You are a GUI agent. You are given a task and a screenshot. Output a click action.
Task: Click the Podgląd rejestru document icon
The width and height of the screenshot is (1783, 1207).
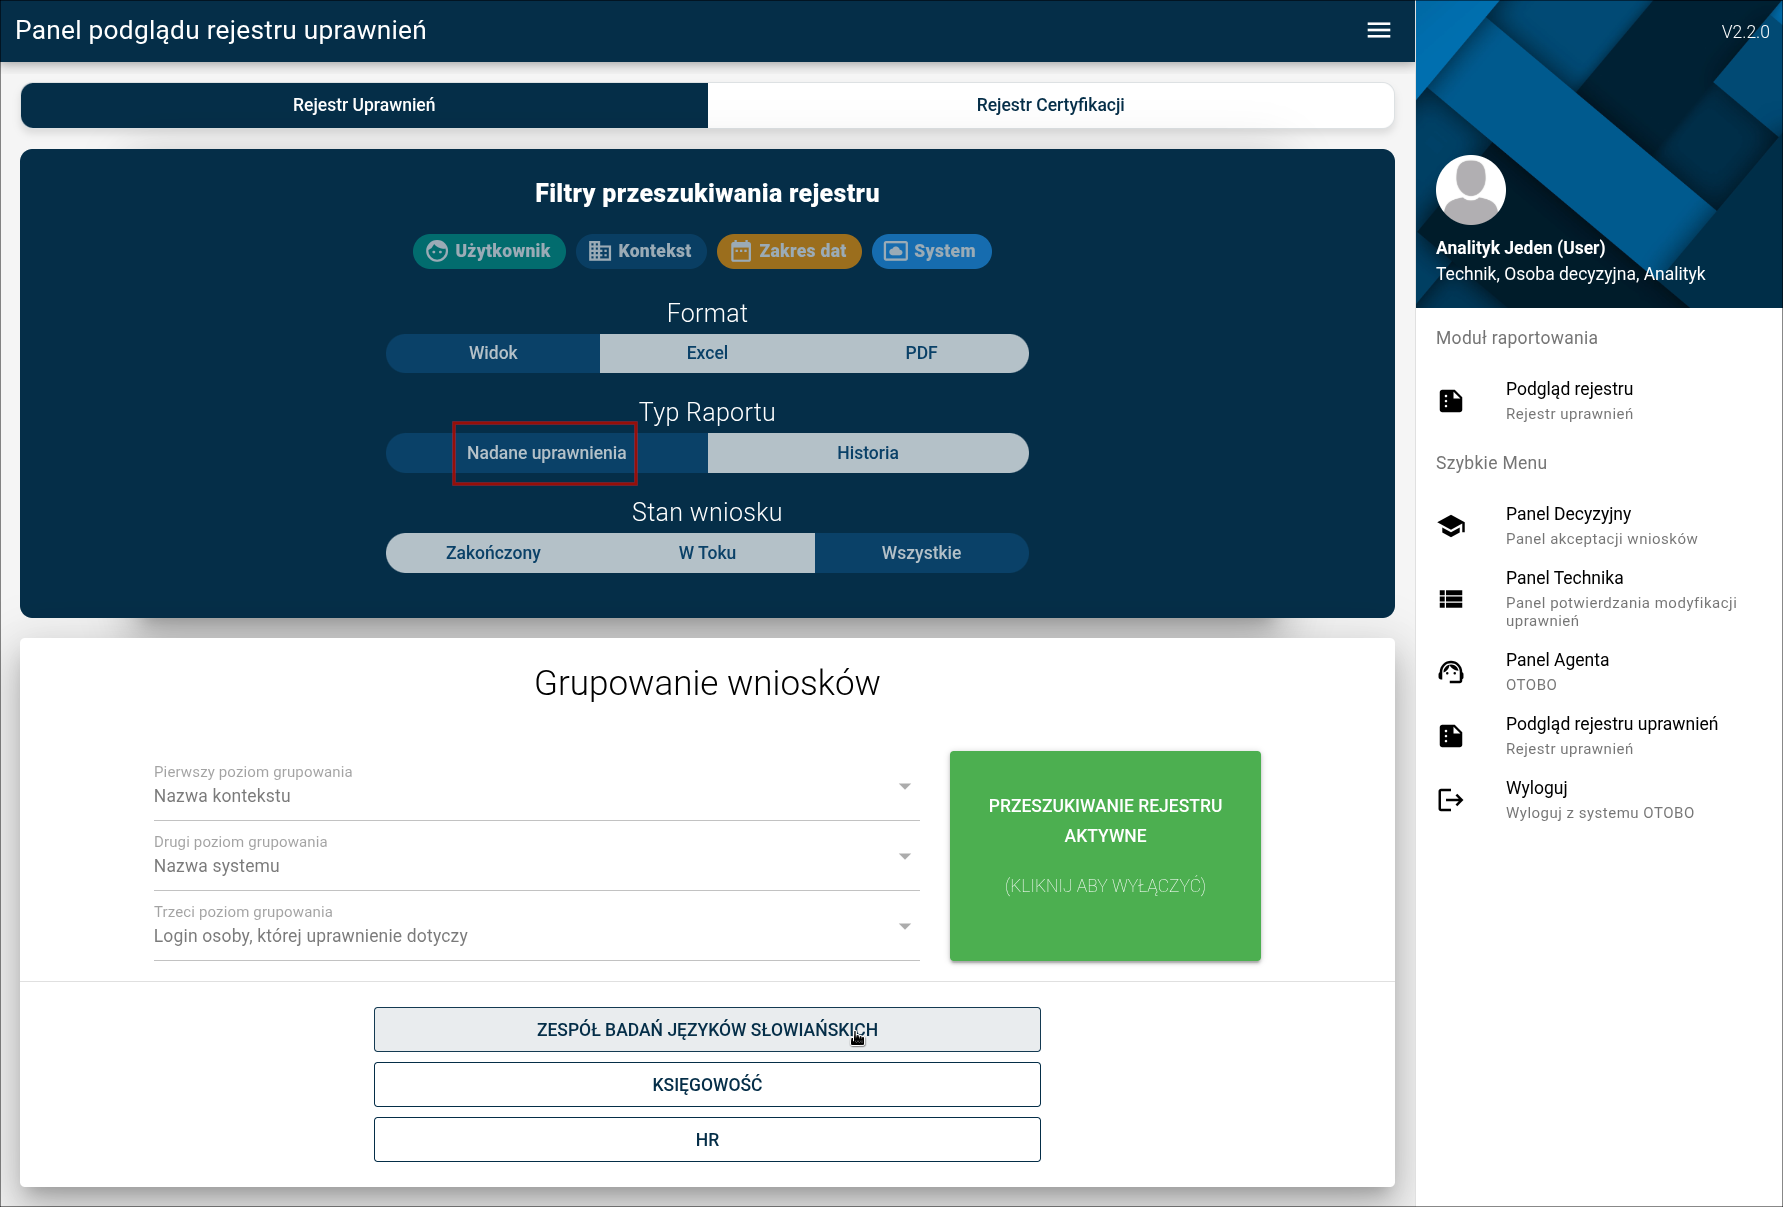pos(1451,401)
